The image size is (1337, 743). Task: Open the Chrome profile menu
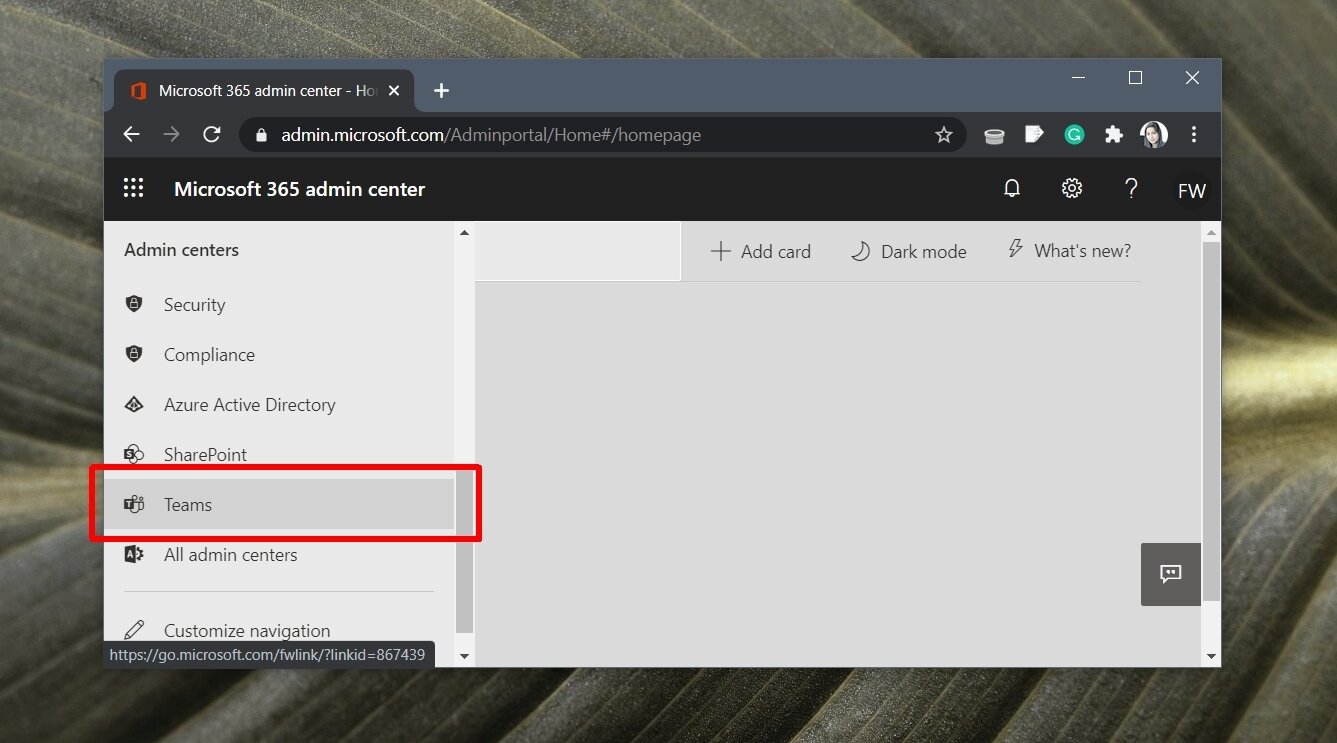click(x=1154, y=134)
